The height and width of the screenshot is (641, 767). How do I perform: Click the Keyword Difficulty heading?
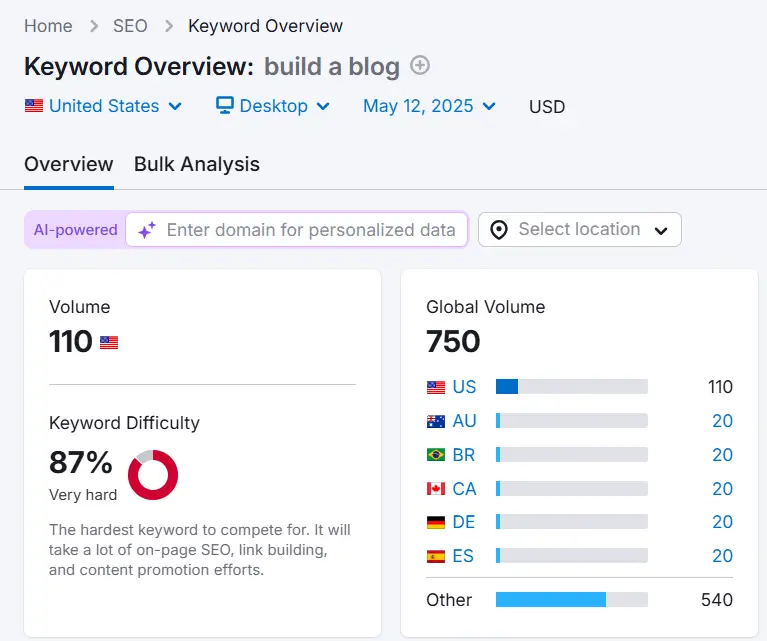pos(124,423)
